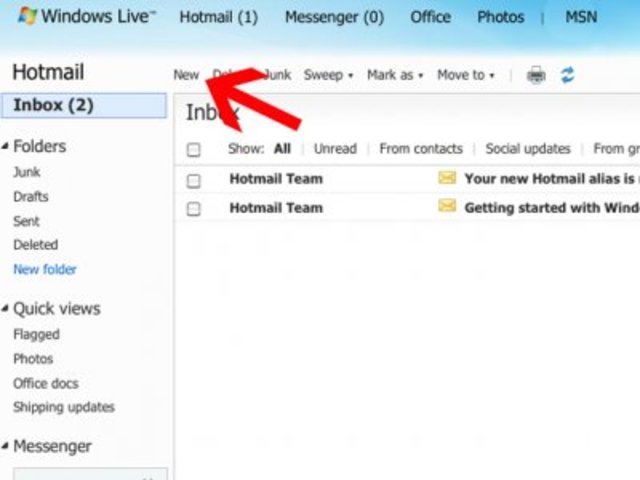
Task: Refresh the inbox with the blue arrows icon
Action: pyautogui.click(x=567, y=75)
